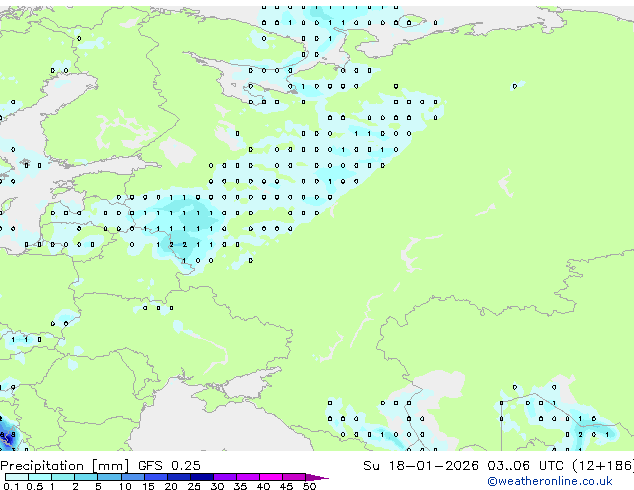Image resolution: width=634 pixels, height=490 pixels.
Task: Choose the 40–45 mm magenta legend swatch
Action: click(x=271, y=477)
